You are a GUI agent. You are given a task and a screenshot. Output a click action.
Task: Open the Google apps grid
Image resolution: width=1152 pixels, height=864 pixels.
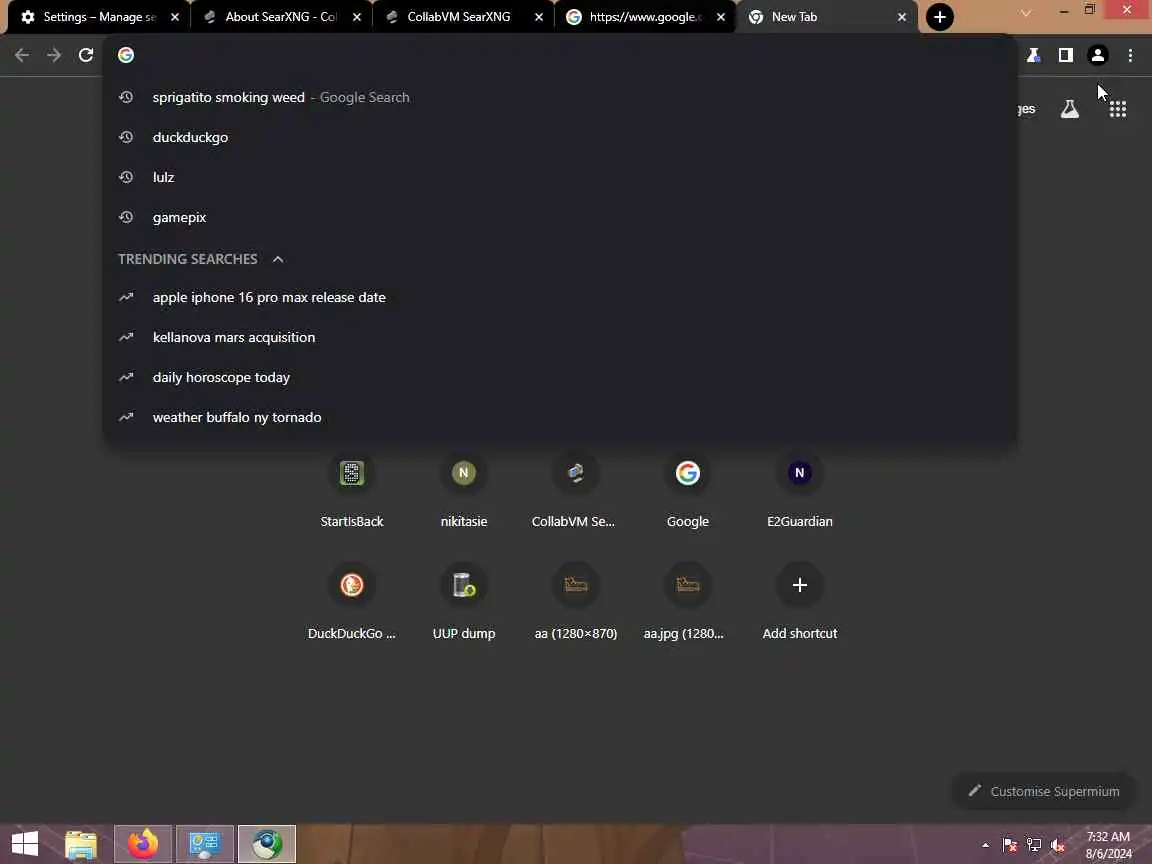coord(1117,109)
